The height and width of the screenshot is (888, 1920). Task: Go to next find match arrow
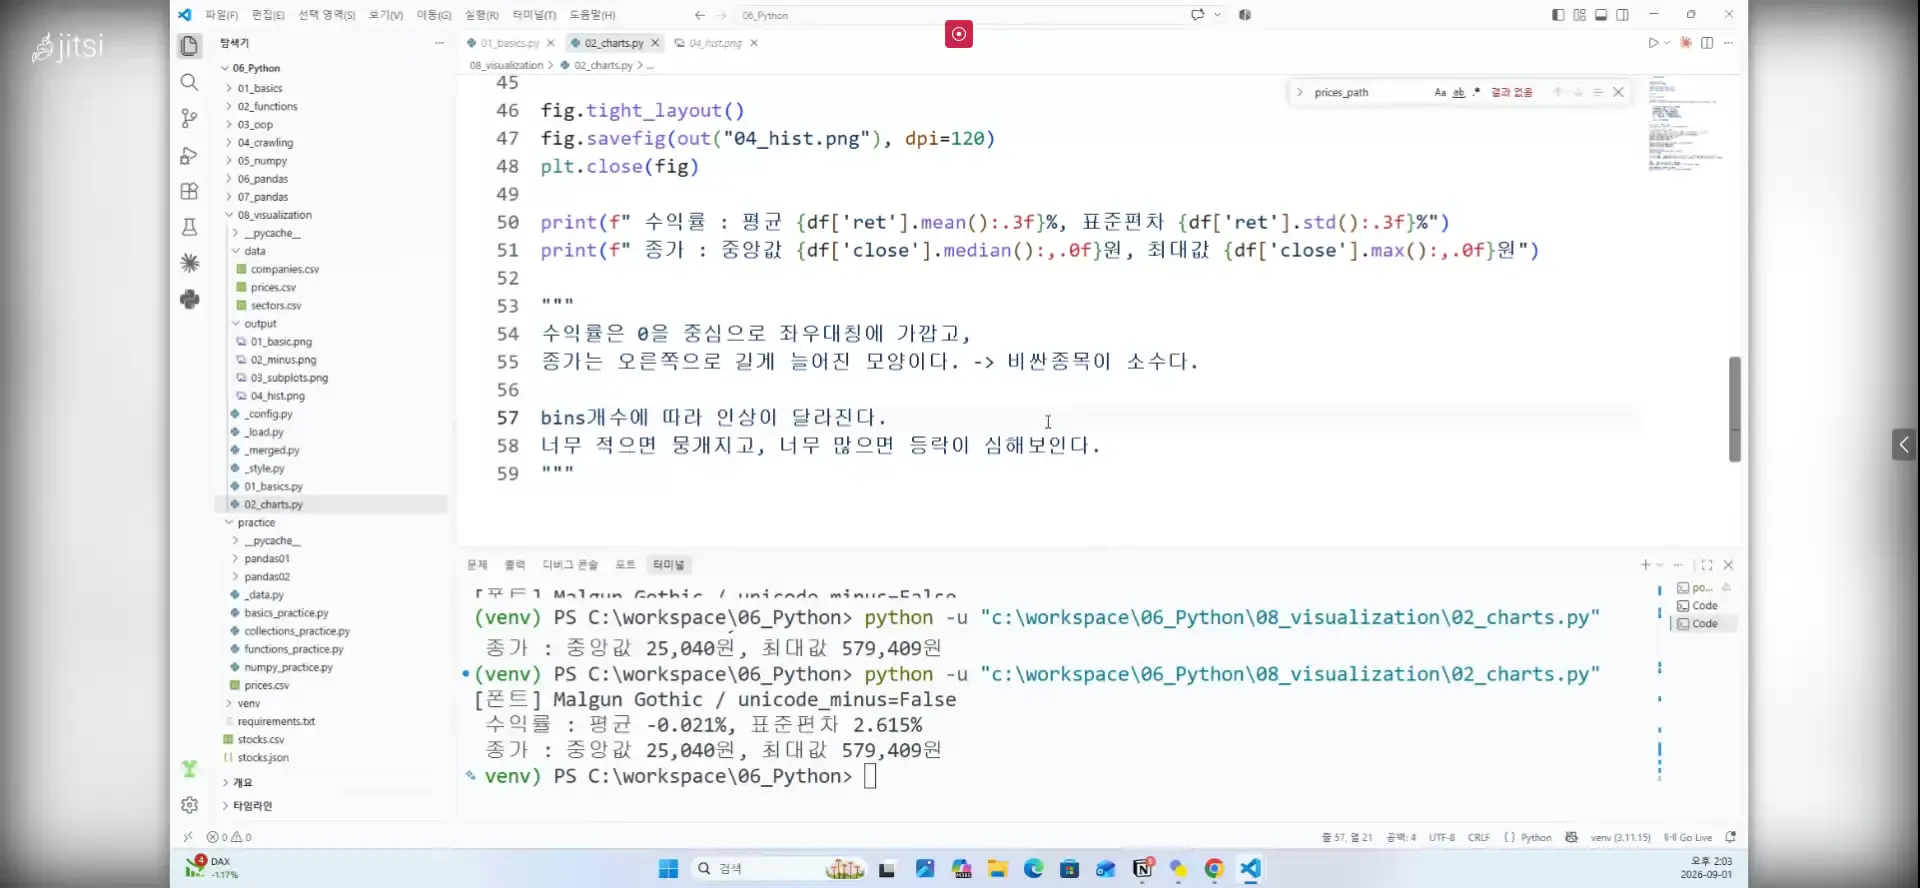pyautogui.click(x=1578, y=92)
